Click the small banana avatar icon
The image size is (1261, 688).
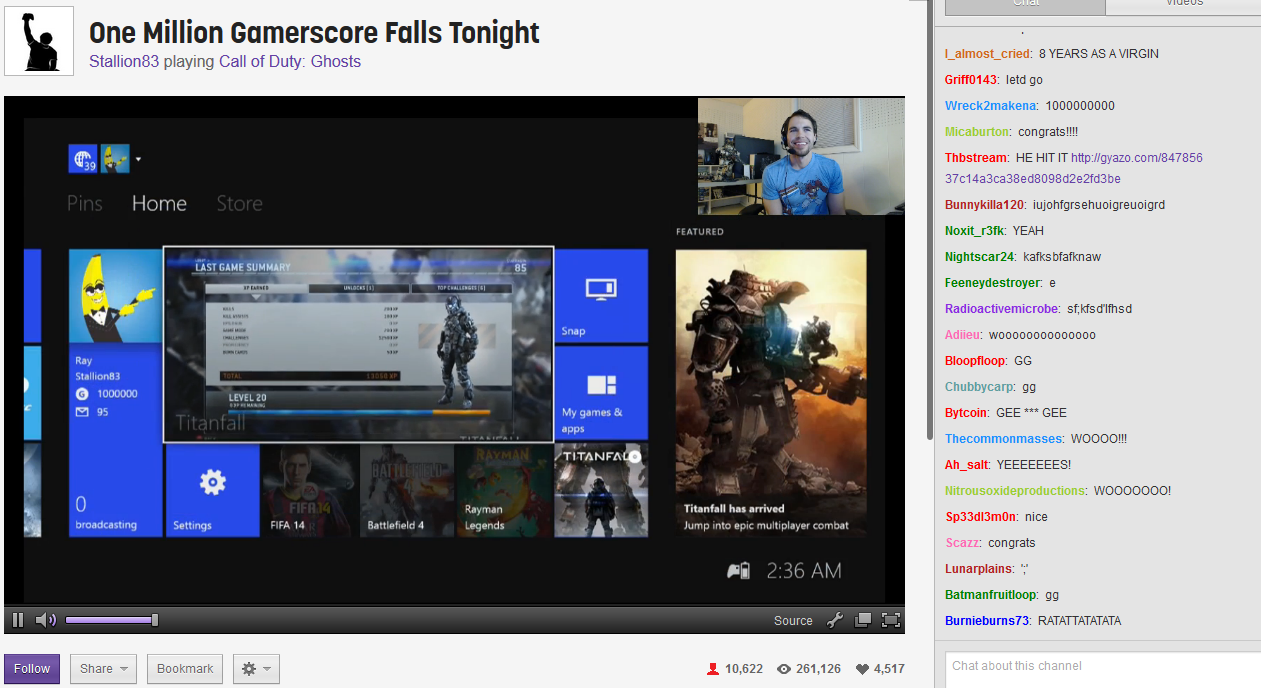[115, 158]
